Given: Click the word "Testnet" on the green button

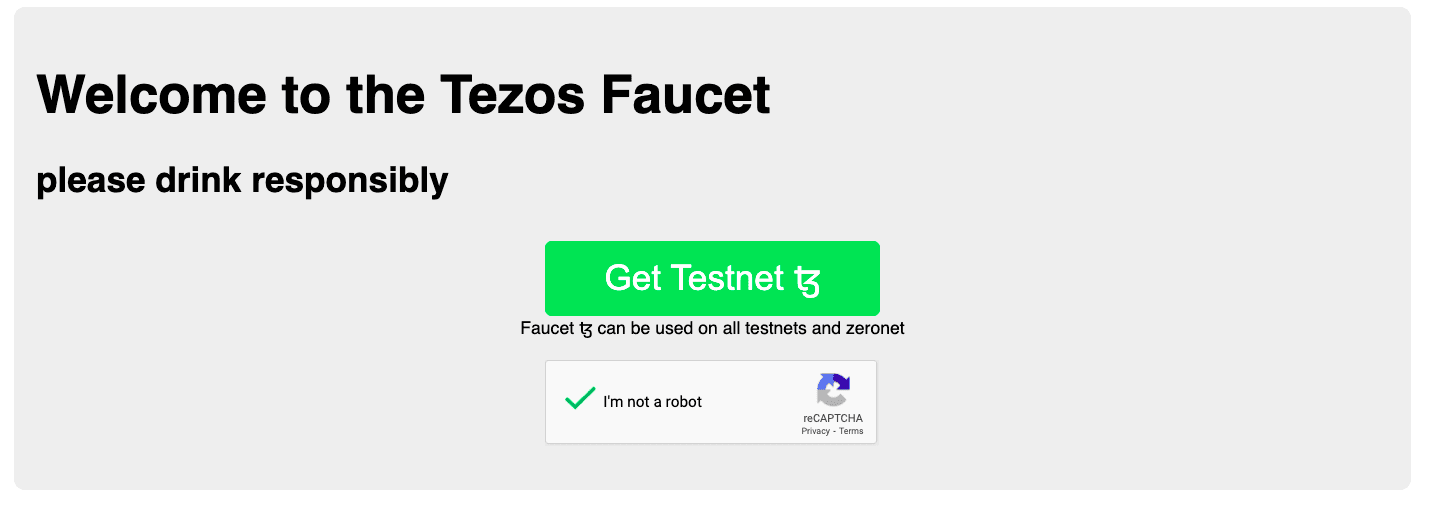Looking at the screenshot, I should click(x=726, y=278).
